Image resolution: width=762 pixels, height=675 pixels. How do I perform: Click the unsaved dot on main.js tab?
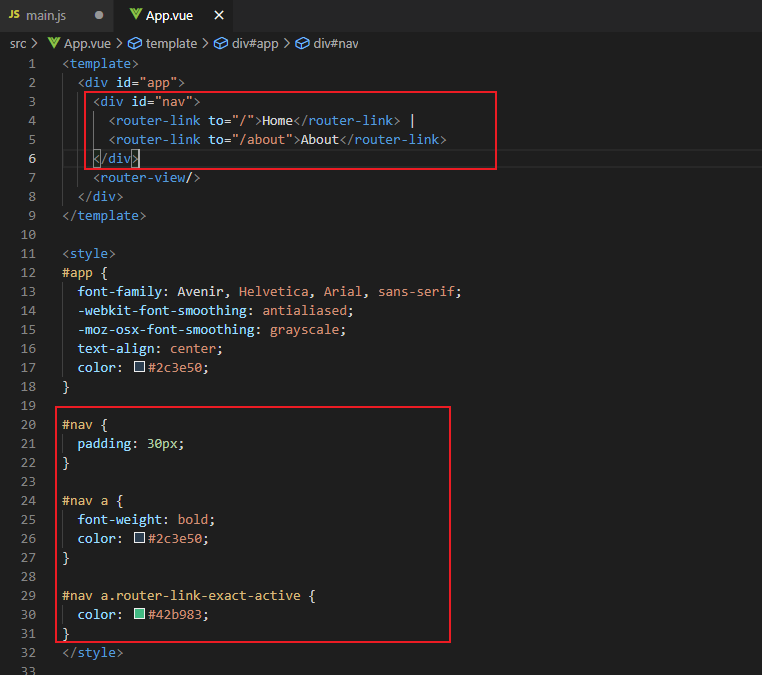(x=99, y=15)
